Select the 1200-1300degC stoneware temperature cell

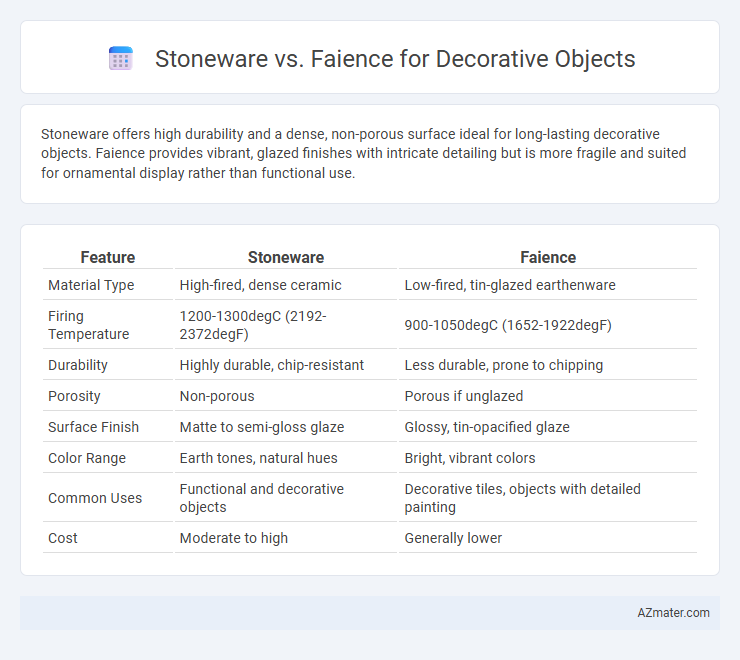253,325
